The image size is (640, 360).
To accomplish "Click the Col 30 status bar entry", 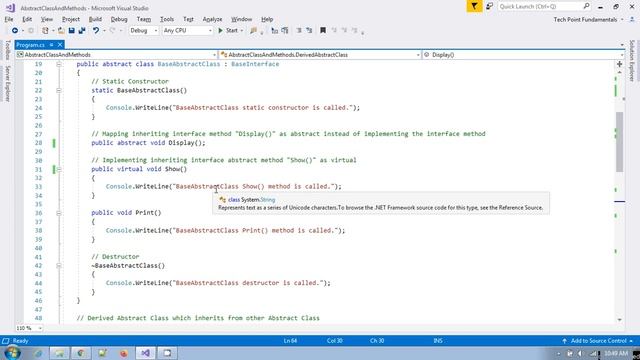I will 335,340.
